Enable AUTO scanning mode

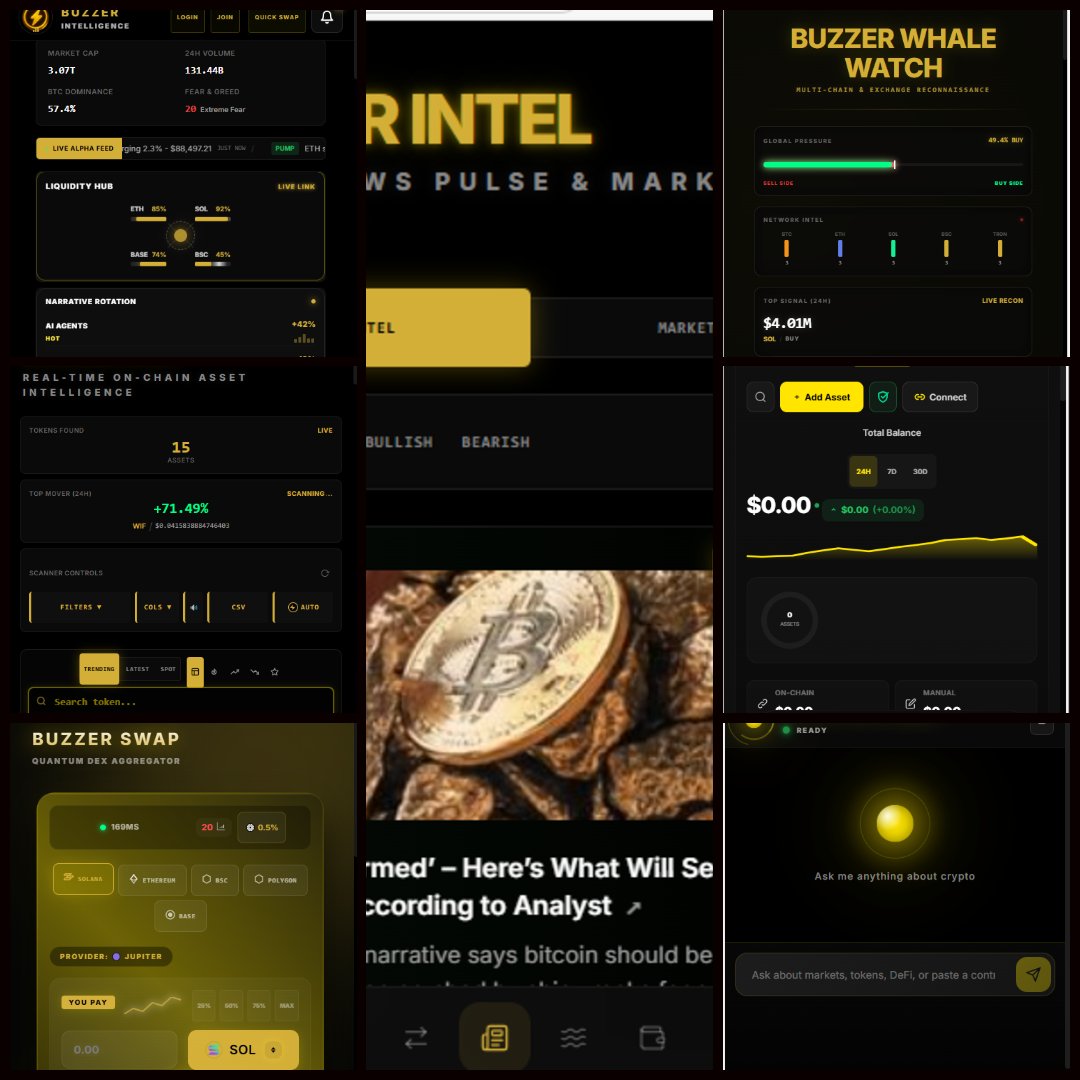pos(303,607)
